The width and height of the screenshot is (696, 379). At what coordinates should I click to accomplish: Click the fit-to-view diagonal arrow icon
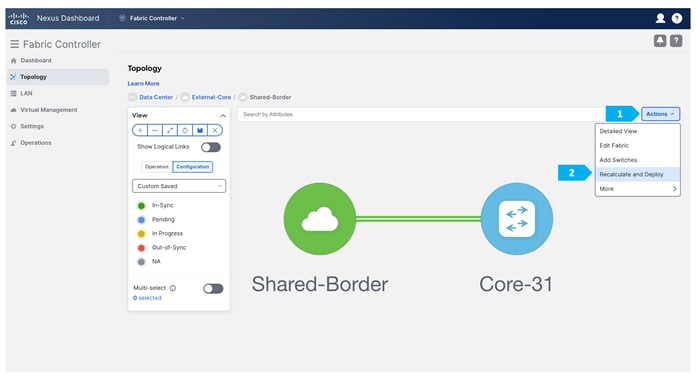170,130
